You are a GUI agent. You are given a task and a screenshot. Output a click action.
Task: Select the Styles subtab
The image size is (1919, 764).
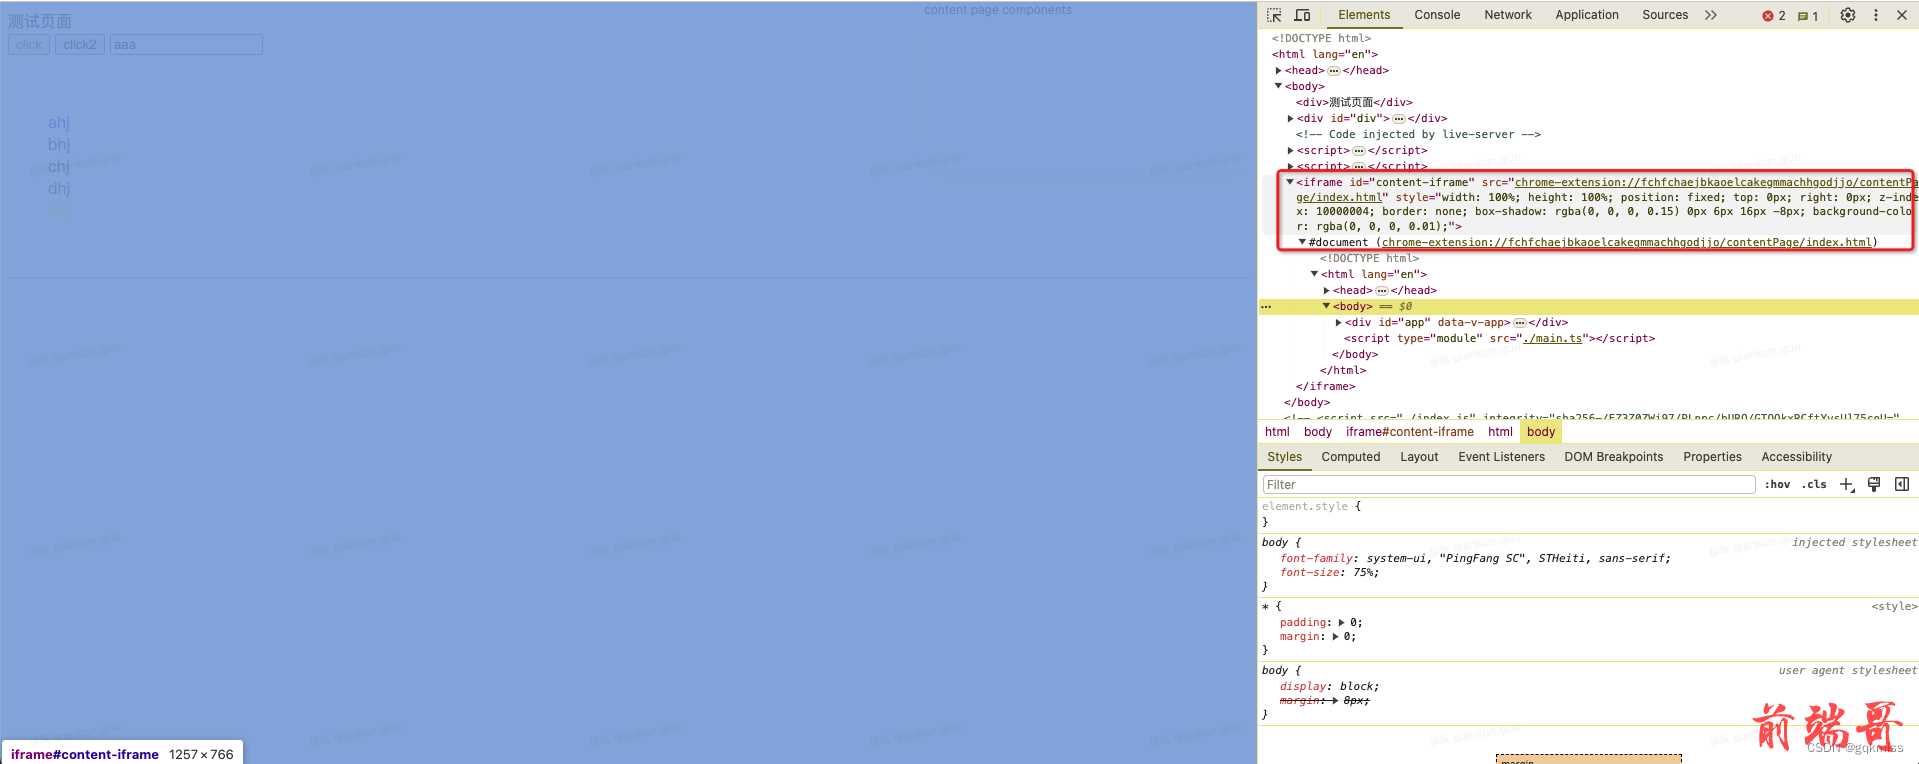pos(1284,457)
